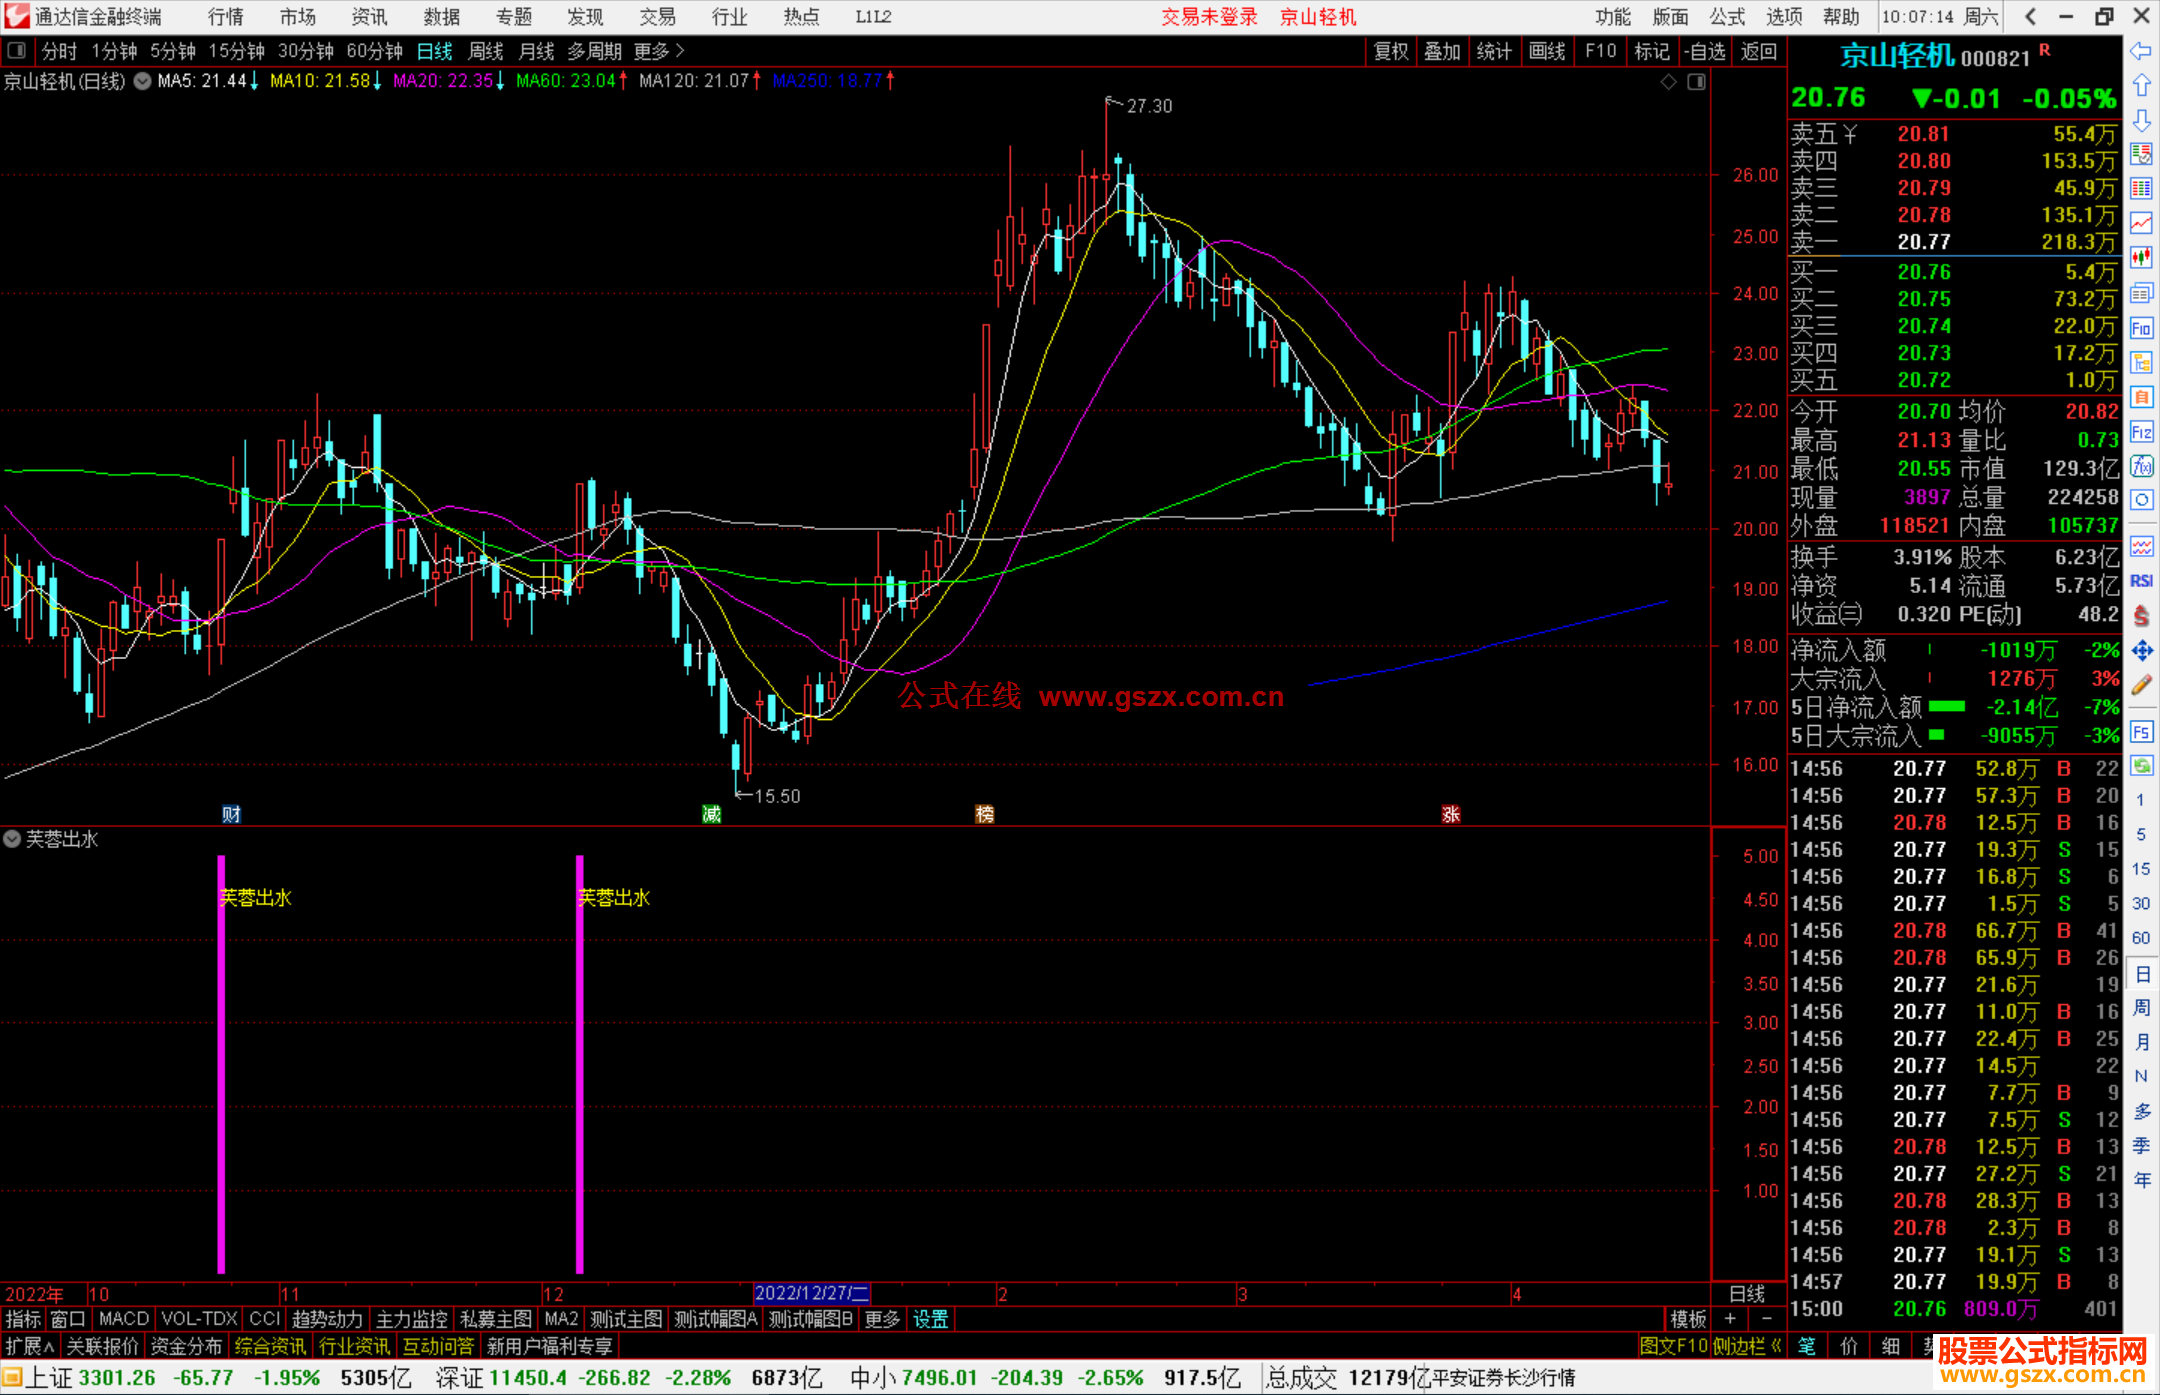Toggle the round marker beside 京山轻机(日线)
This screenshot has width=2160, height=1395.
point(143,81)
